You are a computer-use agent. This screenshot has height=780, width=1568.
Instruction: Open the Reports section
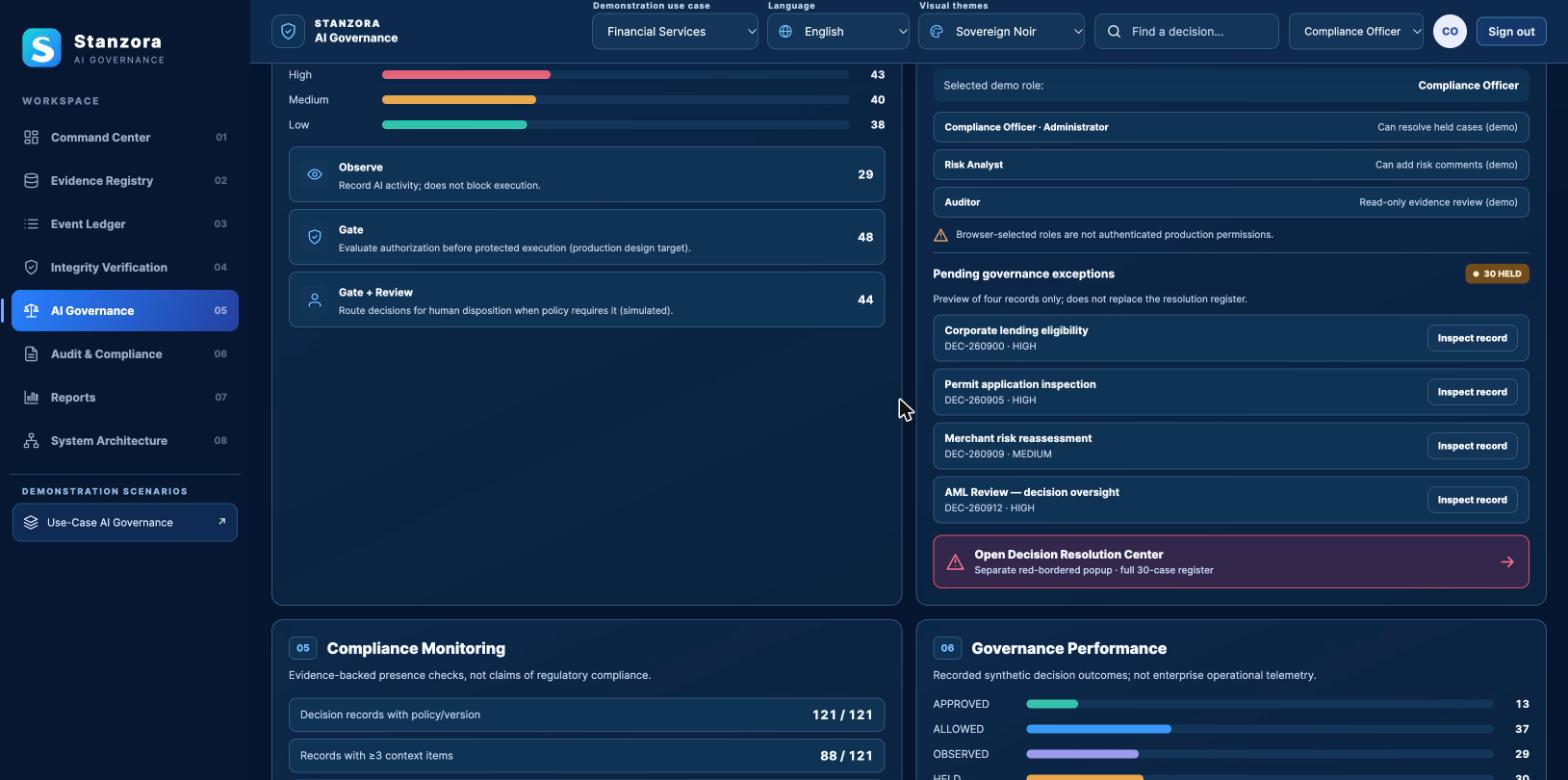125,397
